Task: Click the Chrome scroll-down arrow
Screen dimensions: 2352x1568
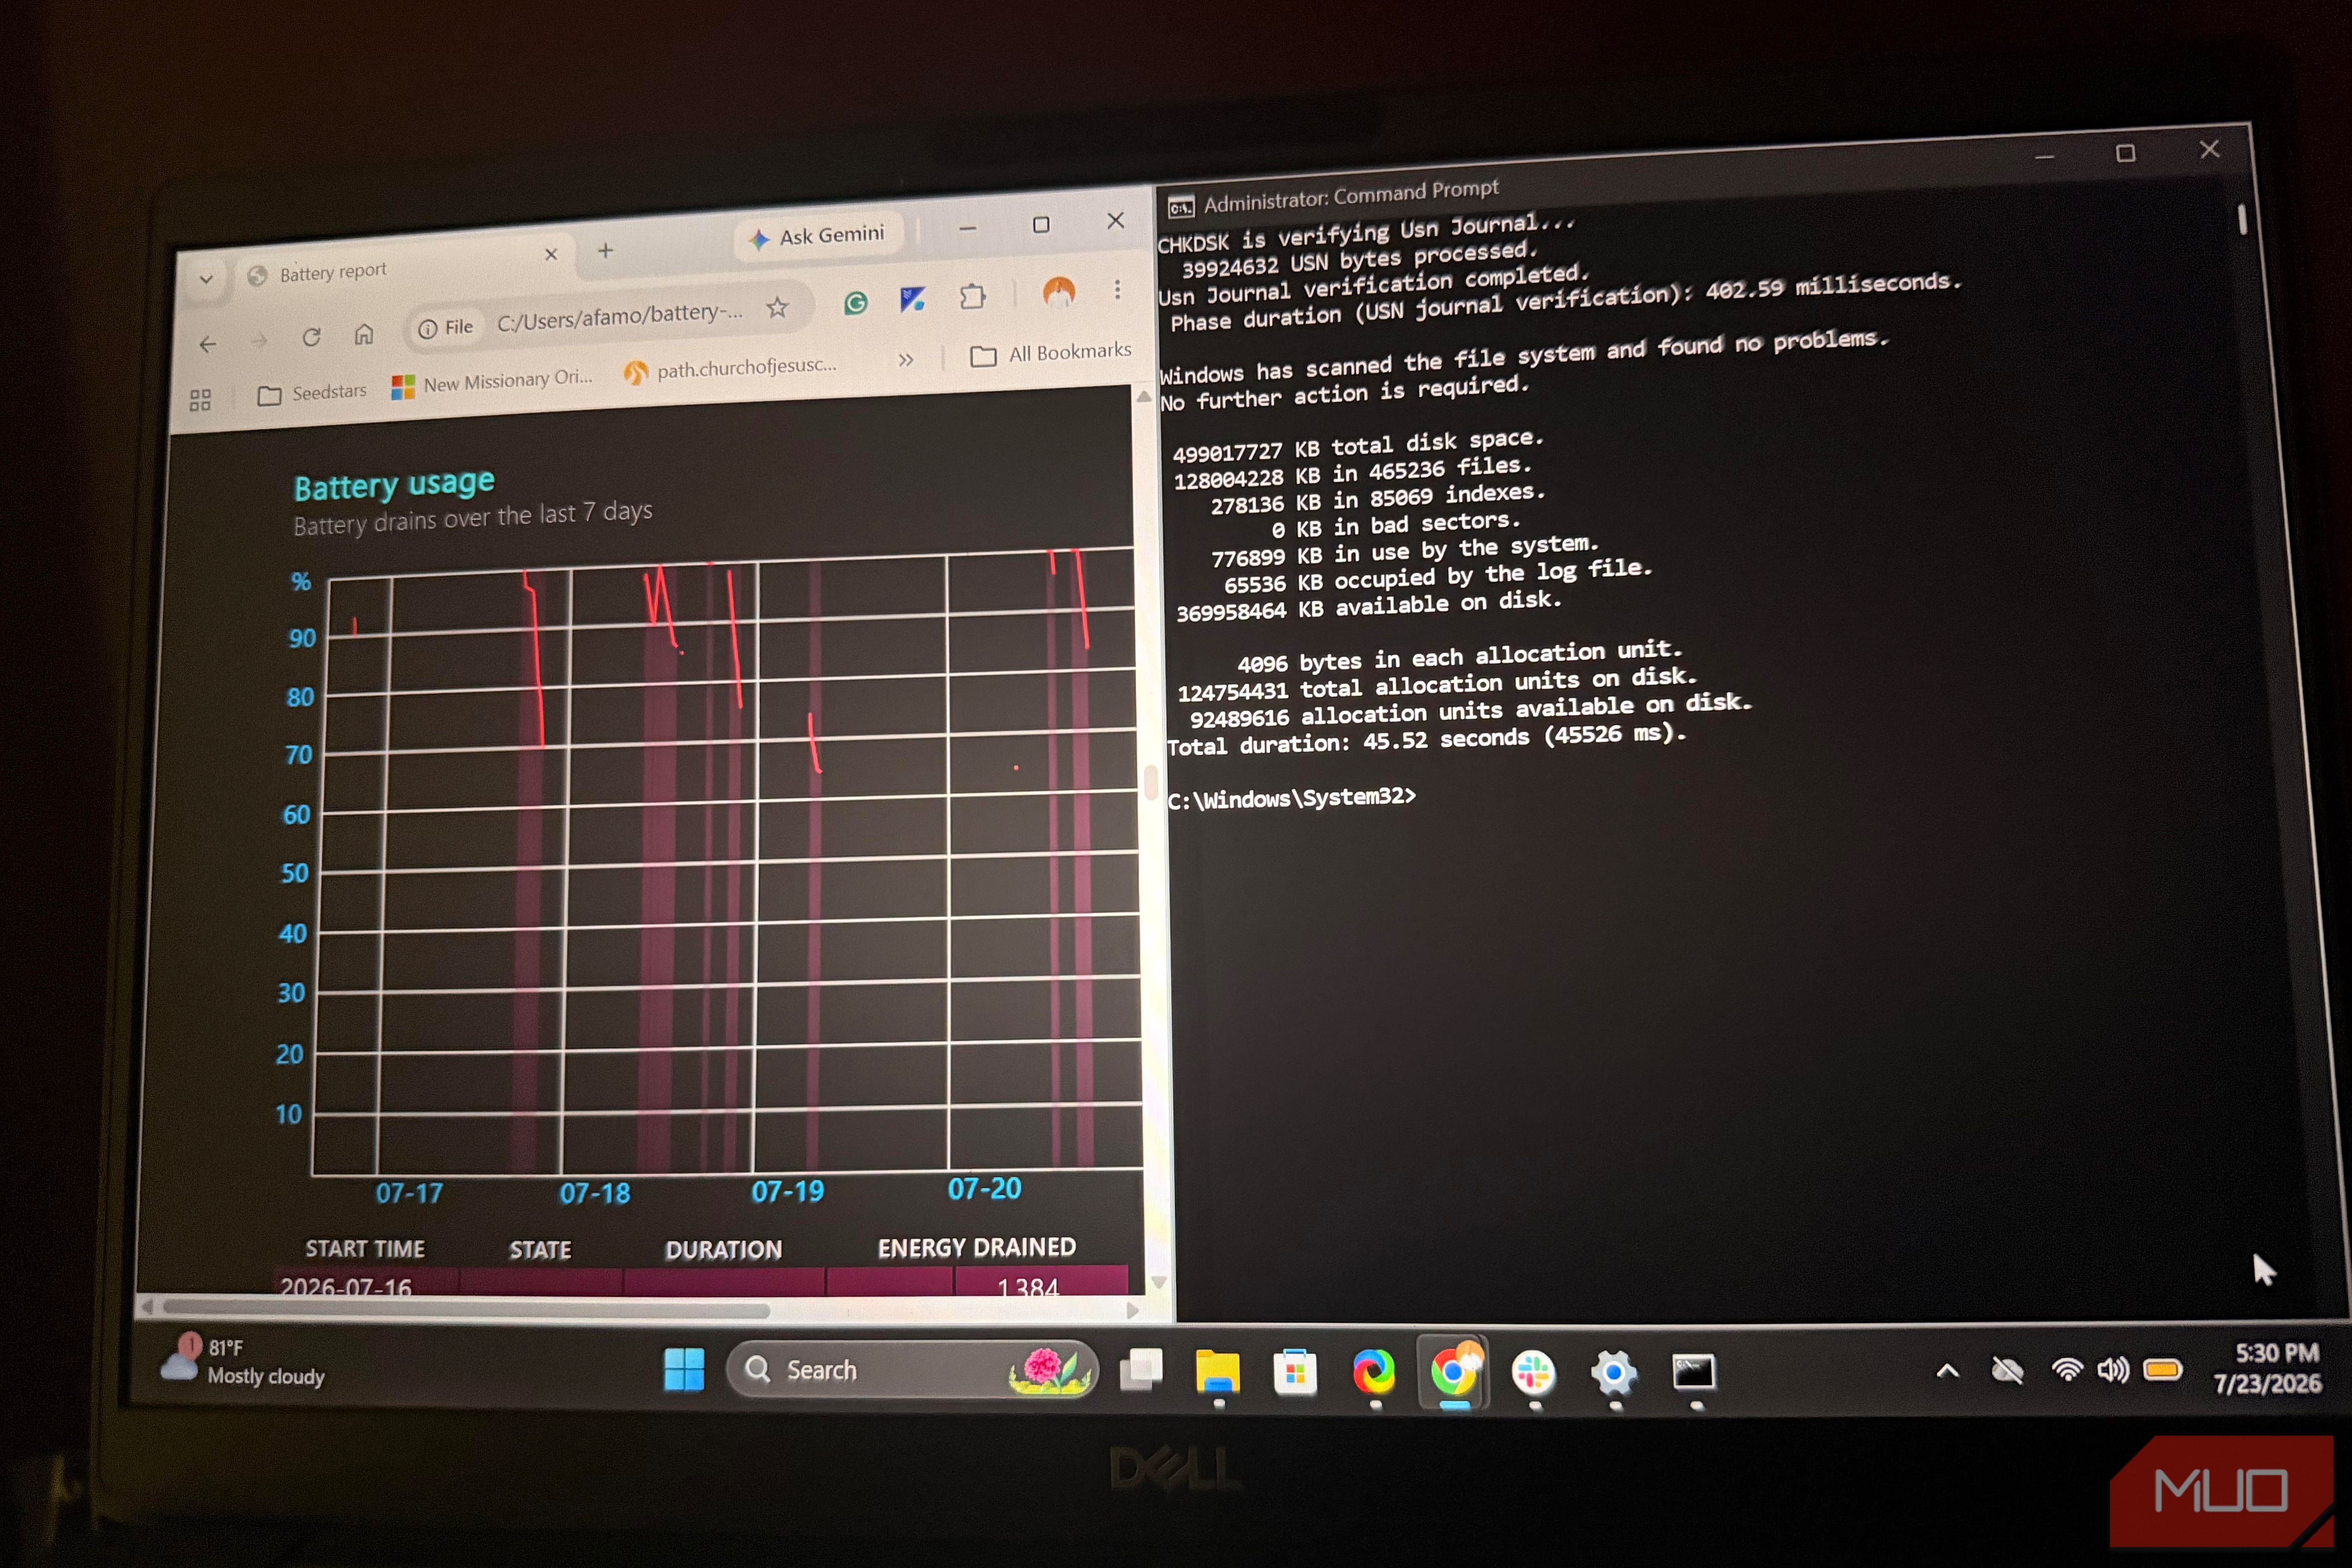Action: click(1159, 1281)
